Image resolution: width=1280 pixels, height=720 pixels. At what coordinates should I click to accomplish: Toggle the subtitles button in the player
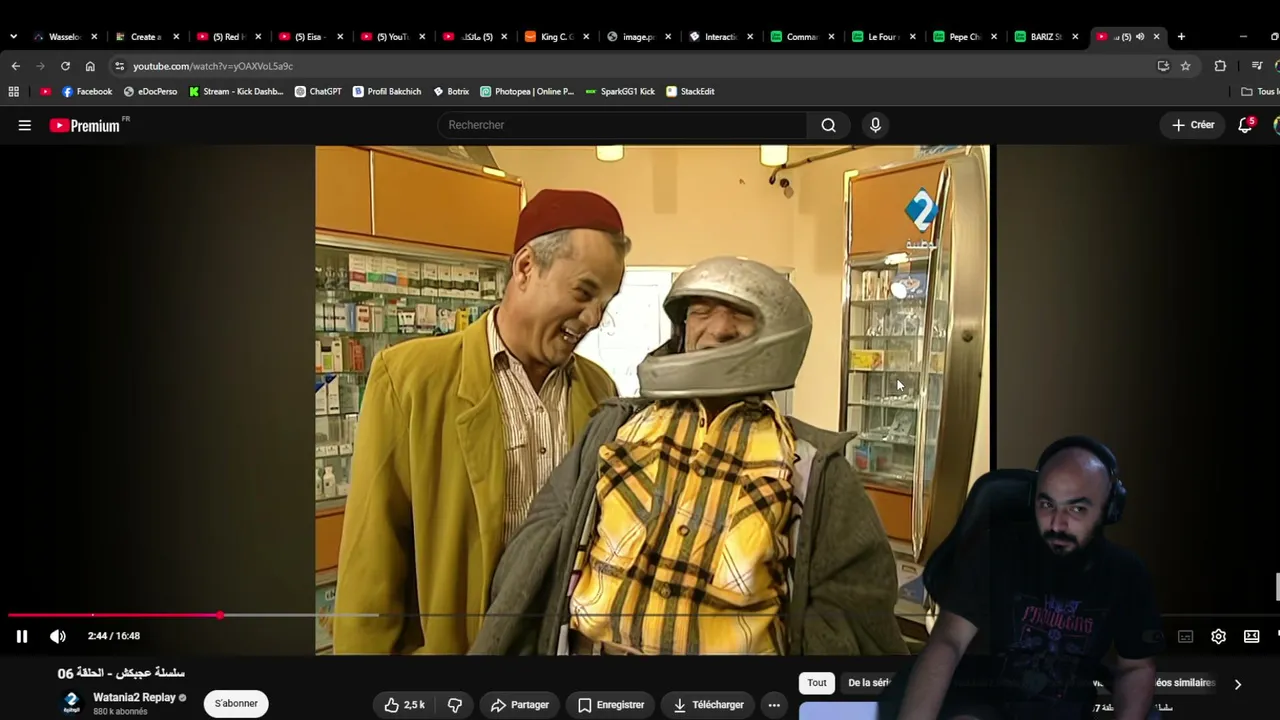click(1185, 636)
